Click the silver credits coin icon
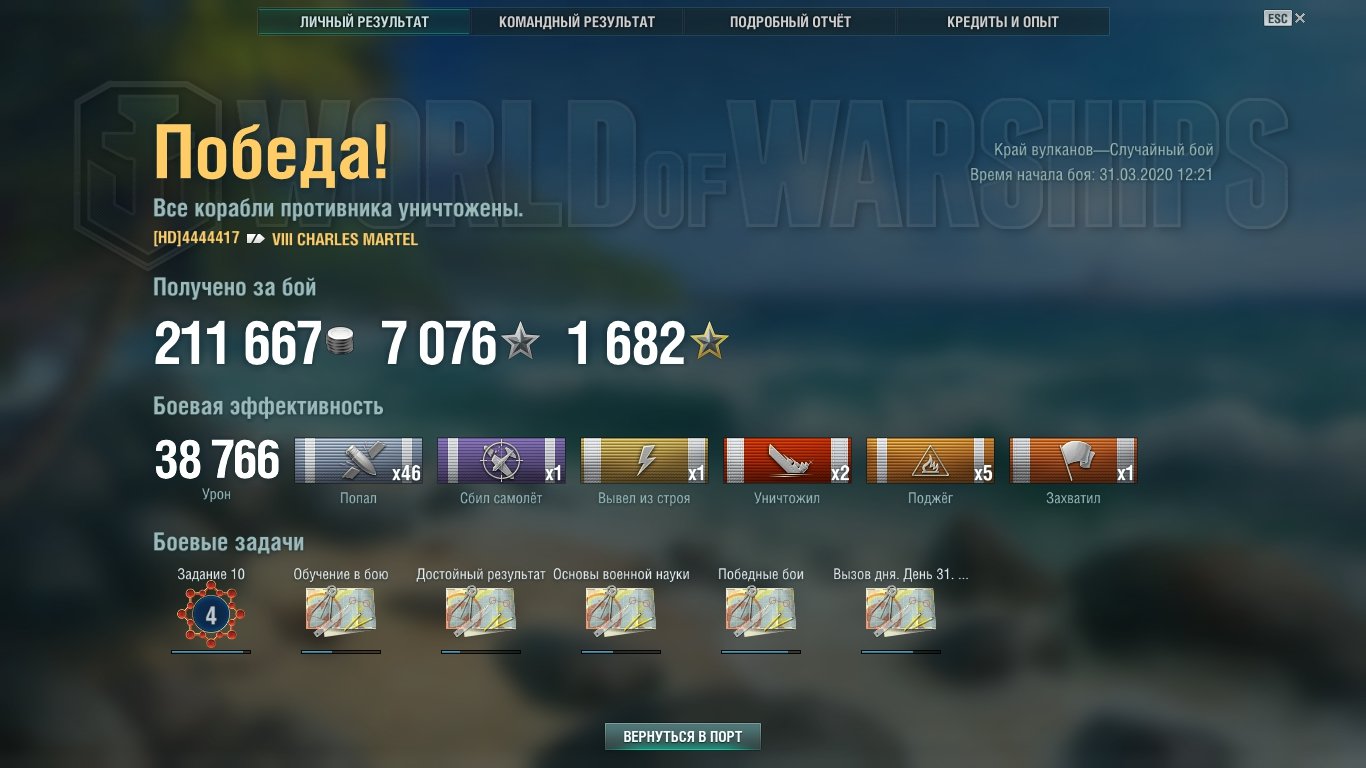Viewport: 1366px width, 768px height. coord(340,343)
